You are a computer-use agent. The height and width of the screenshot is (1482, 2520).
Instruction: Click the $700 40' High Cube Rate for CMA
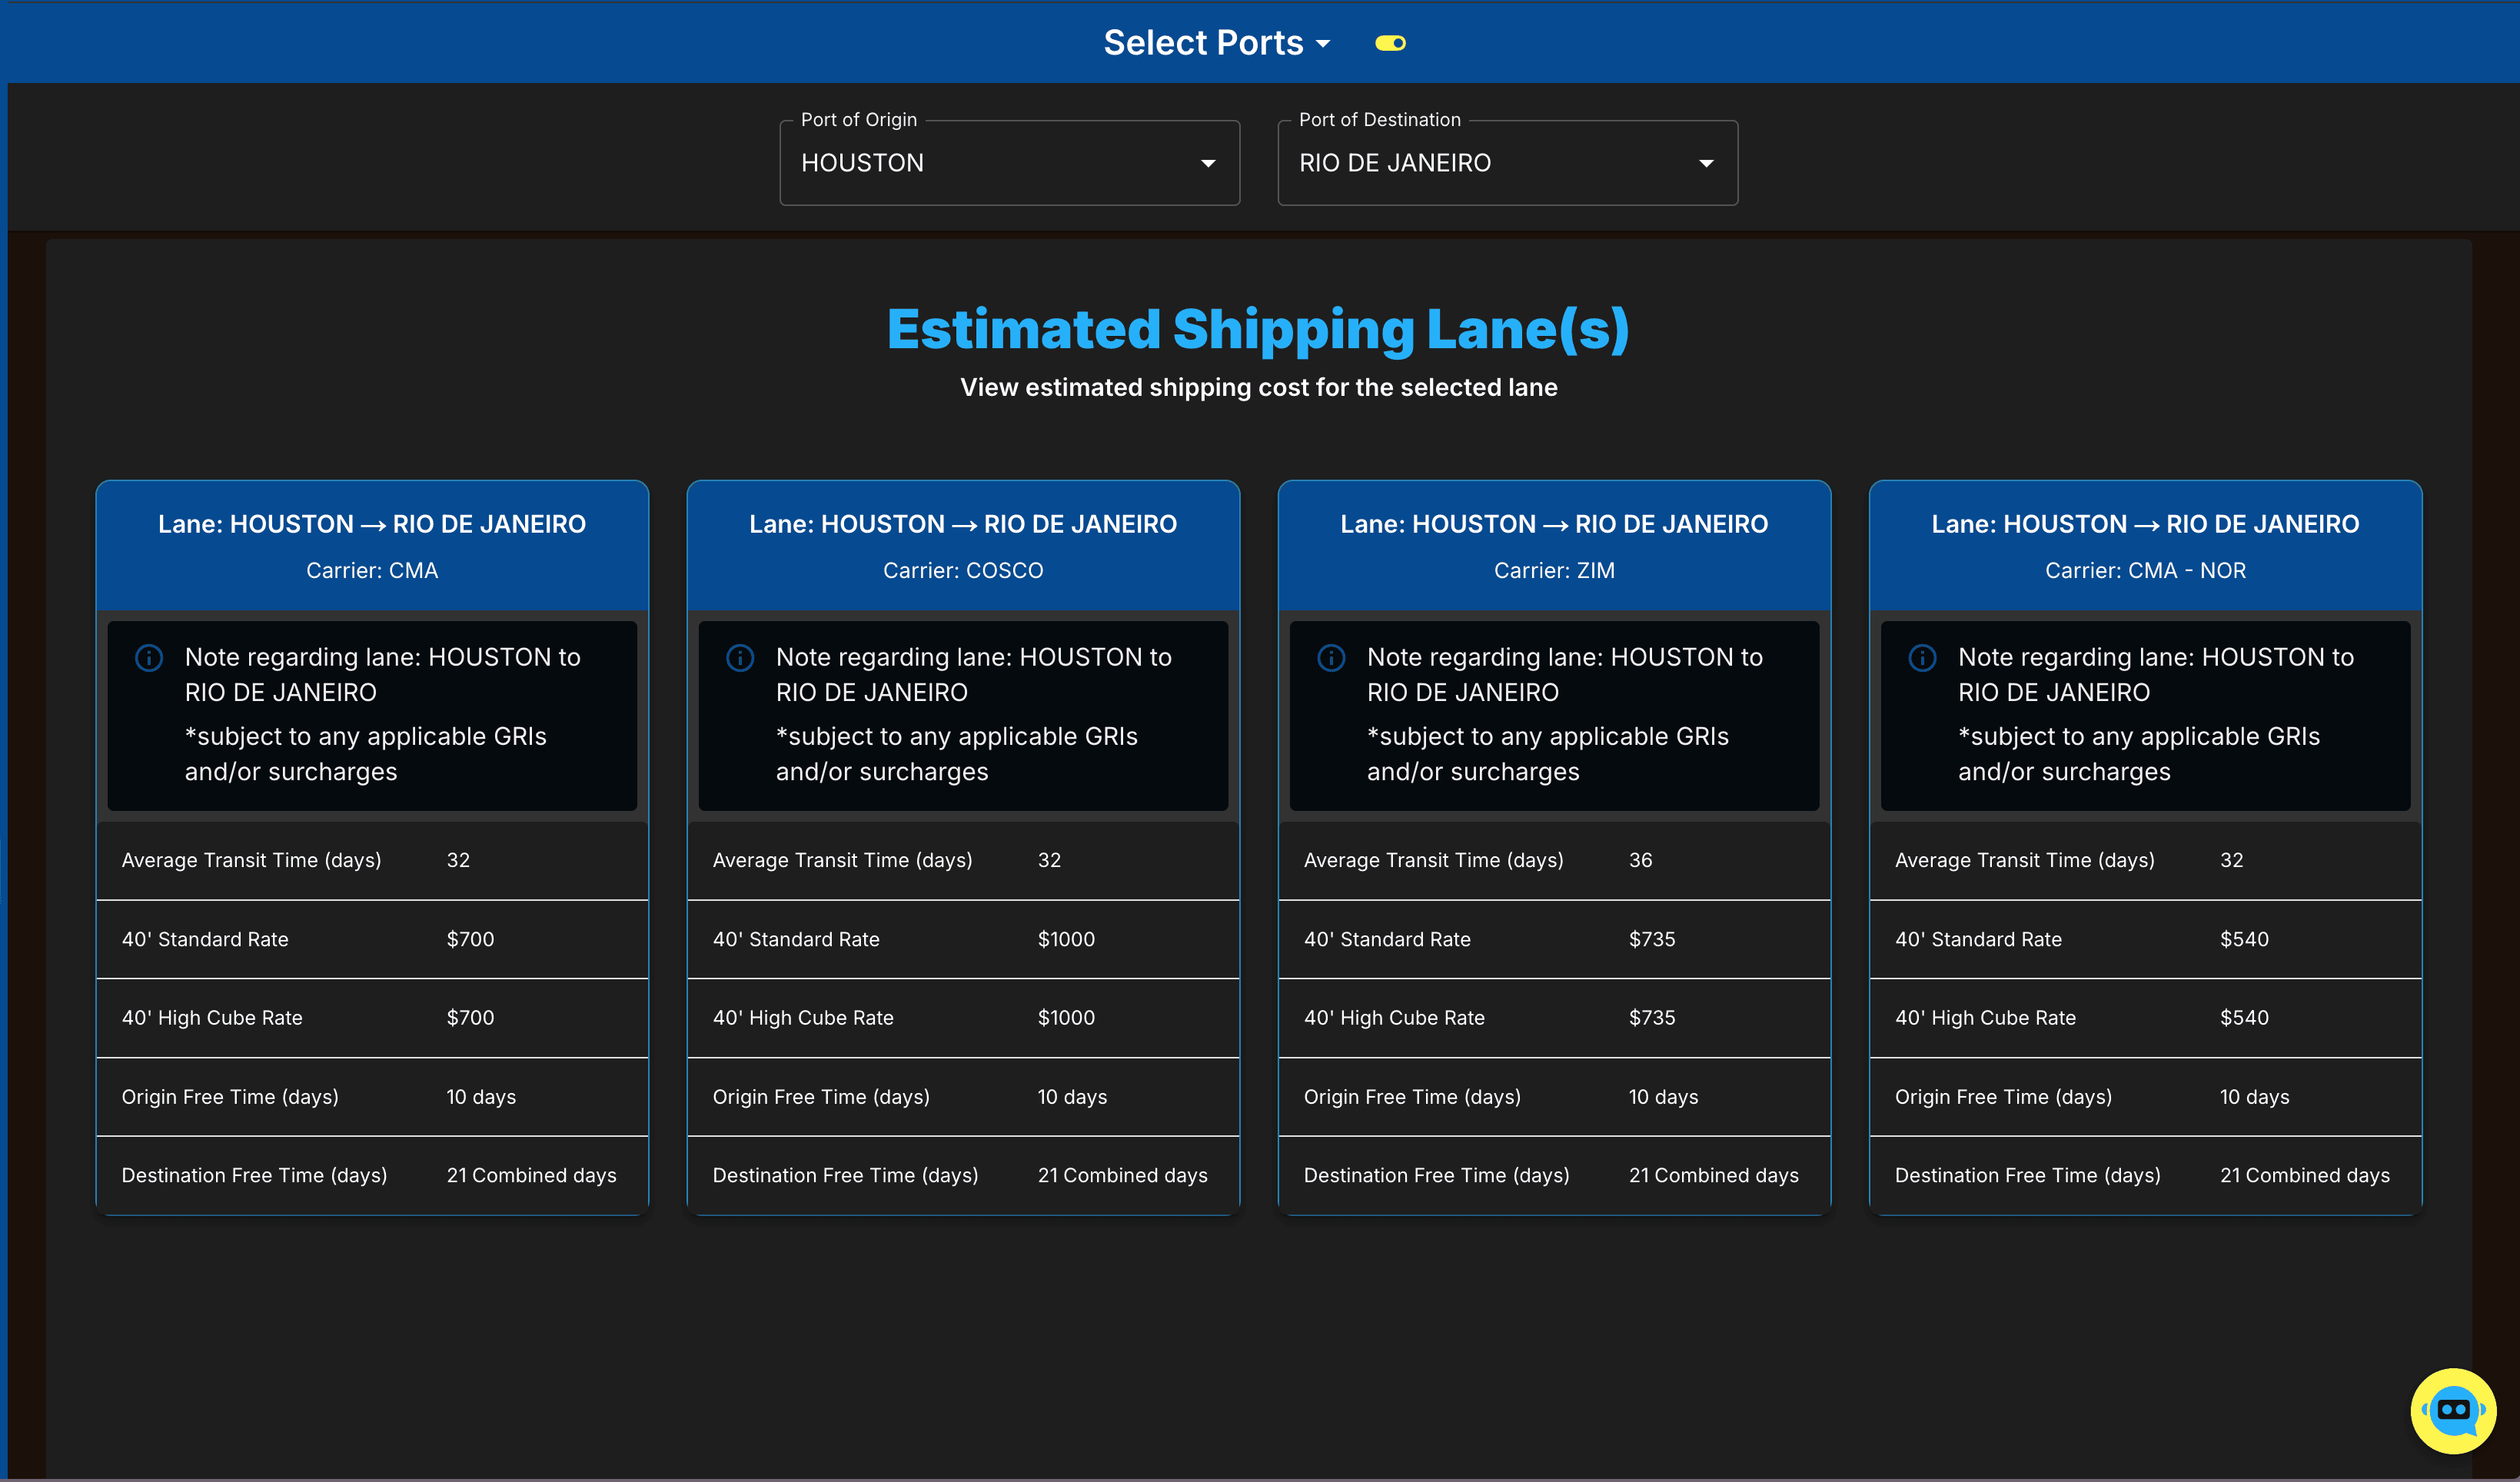(470, 1018)
